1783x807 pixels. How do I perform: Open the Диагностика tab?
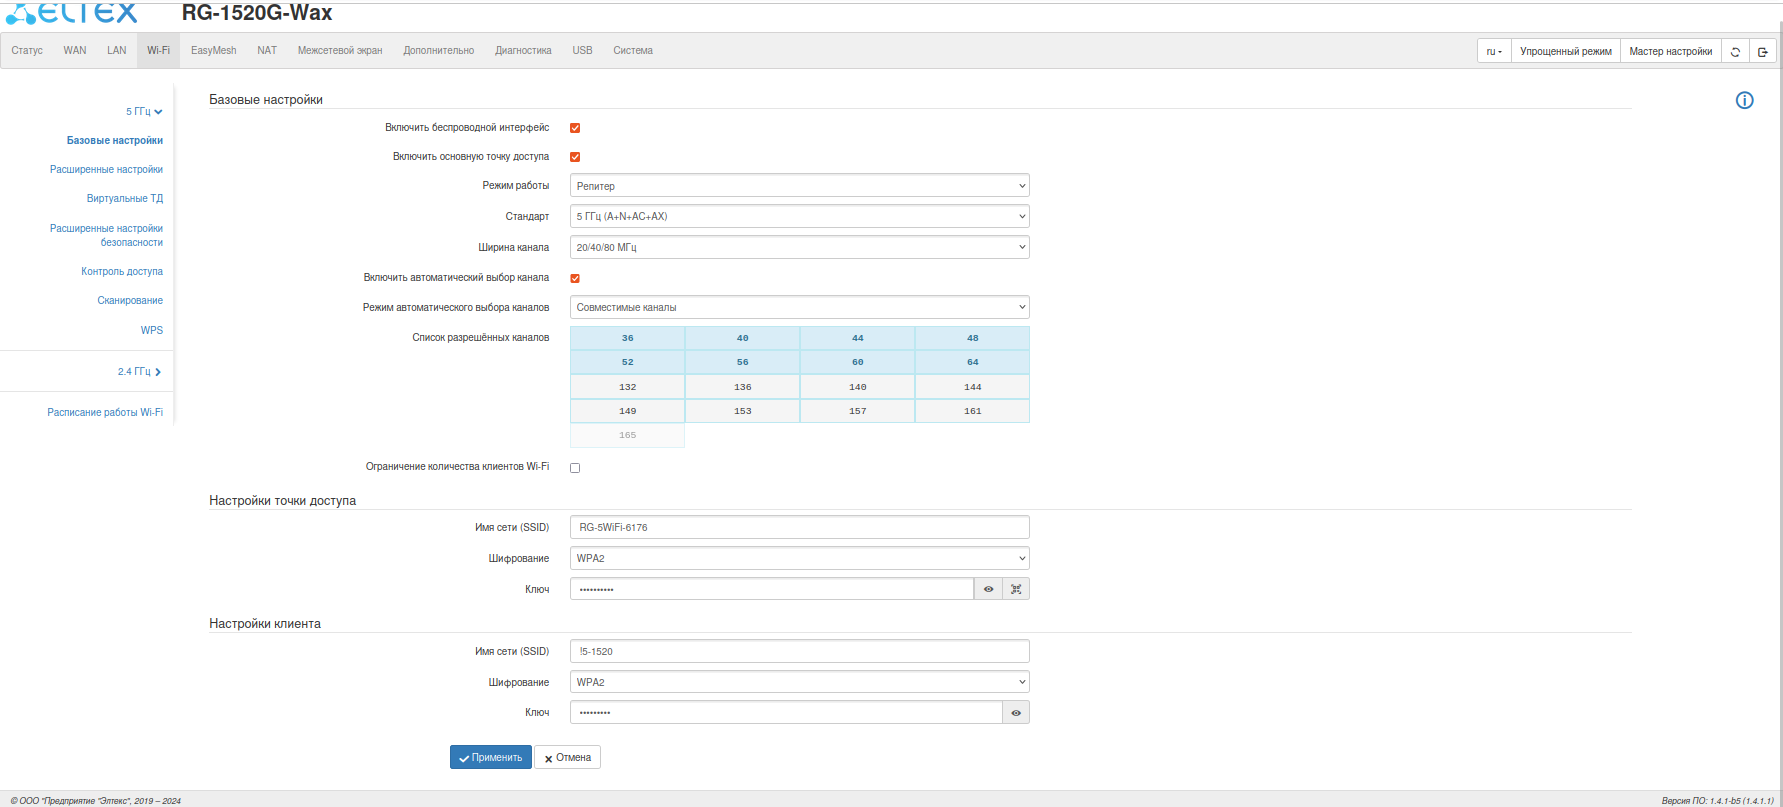point(523,50)
